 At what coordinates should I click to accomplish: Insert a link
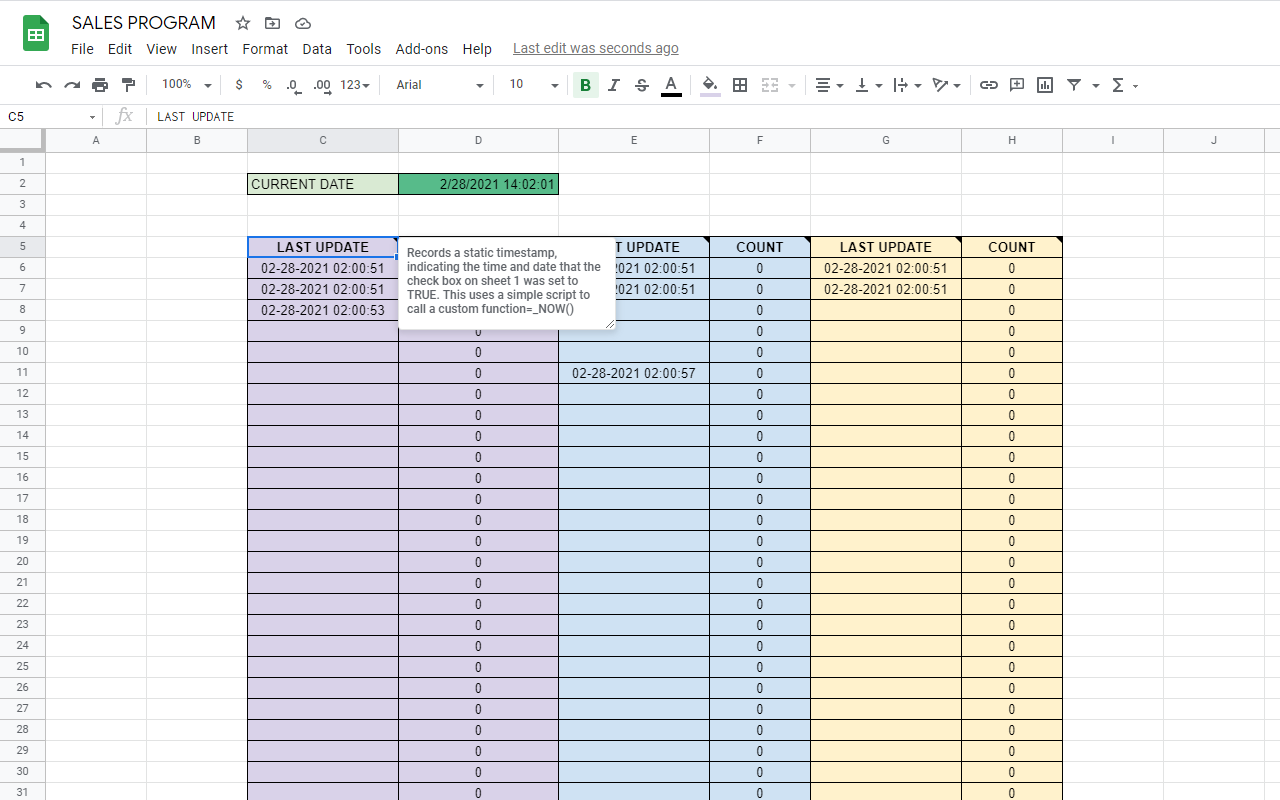click(989, 85)
